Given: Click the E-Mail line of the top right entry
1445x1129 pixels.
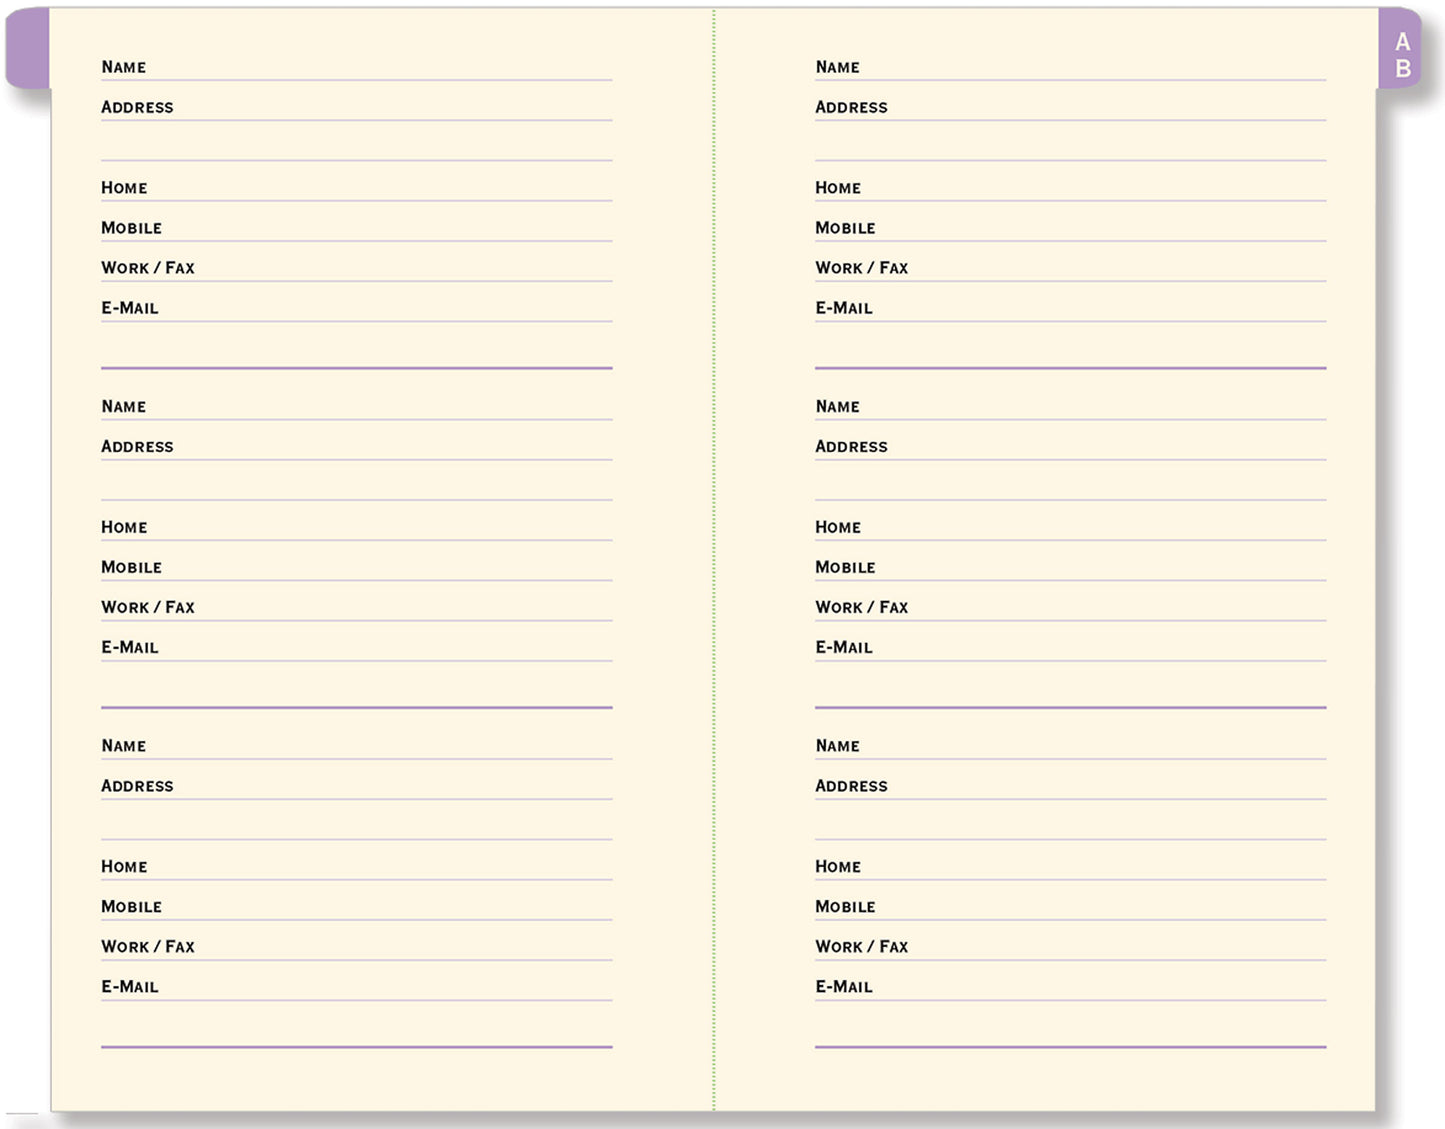Looking at the screenshot, I should [x=1070, y=313].
